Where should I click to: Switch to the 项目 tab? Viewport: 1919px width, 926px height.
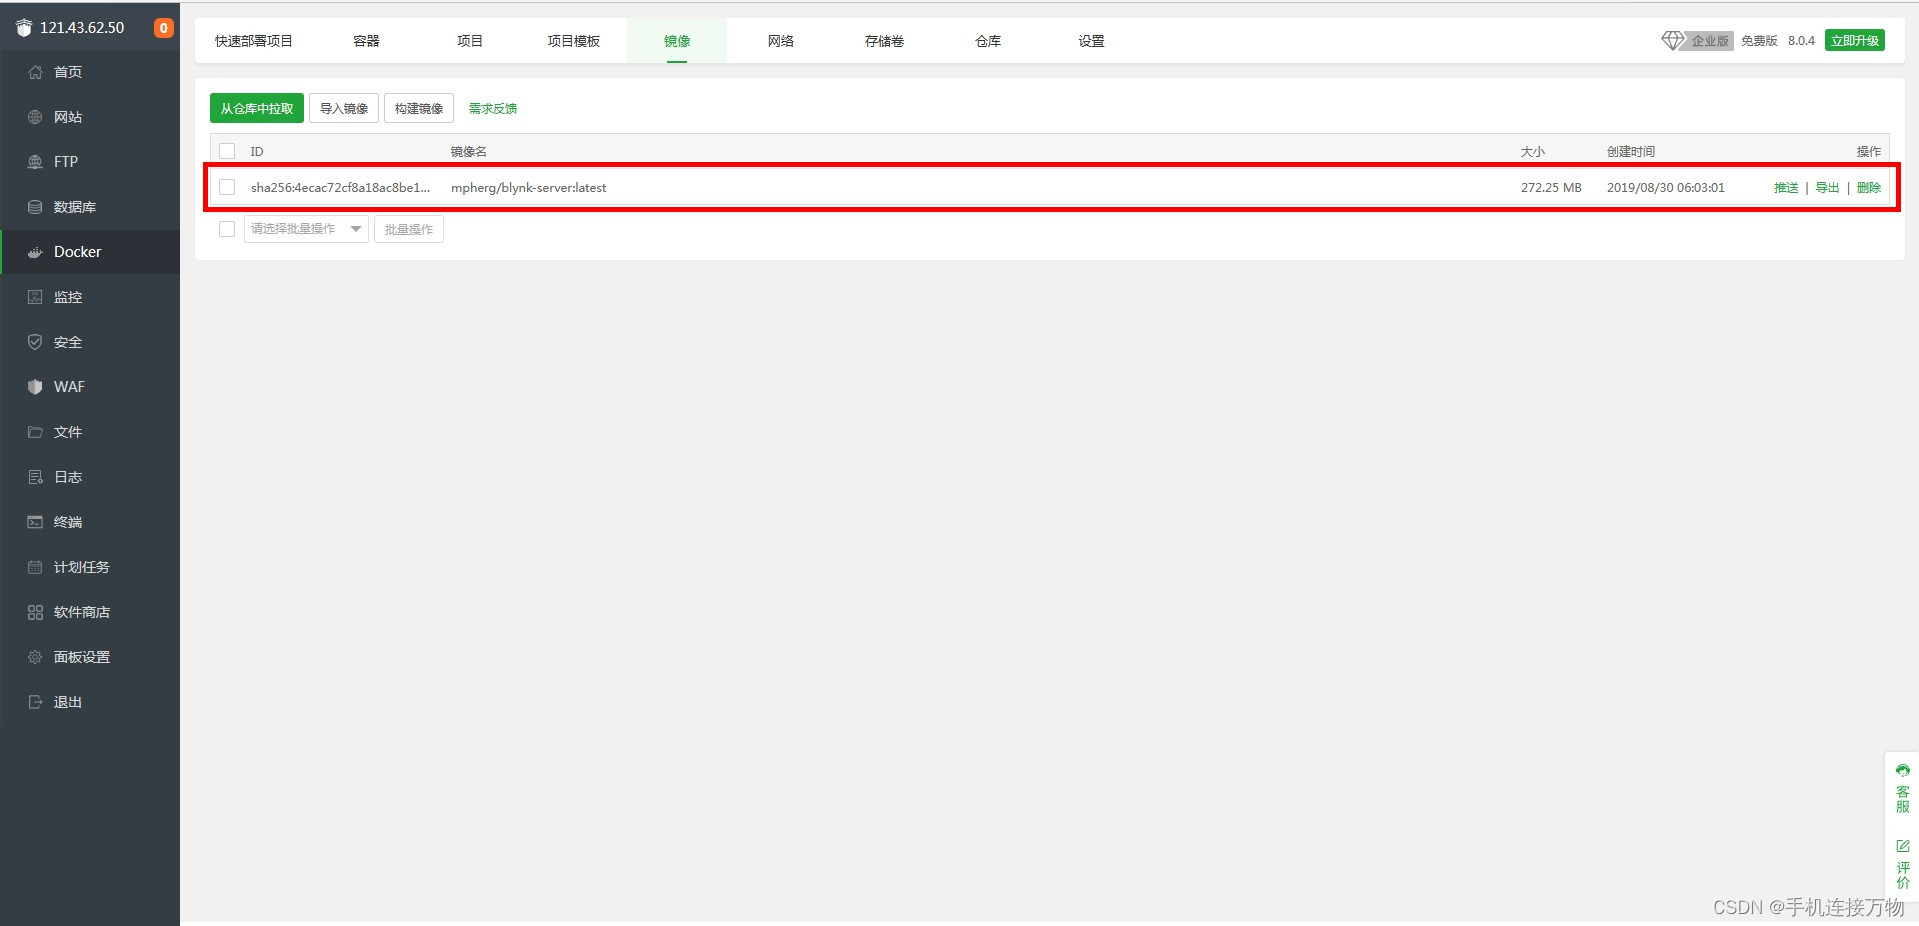(x=470, y=41)
